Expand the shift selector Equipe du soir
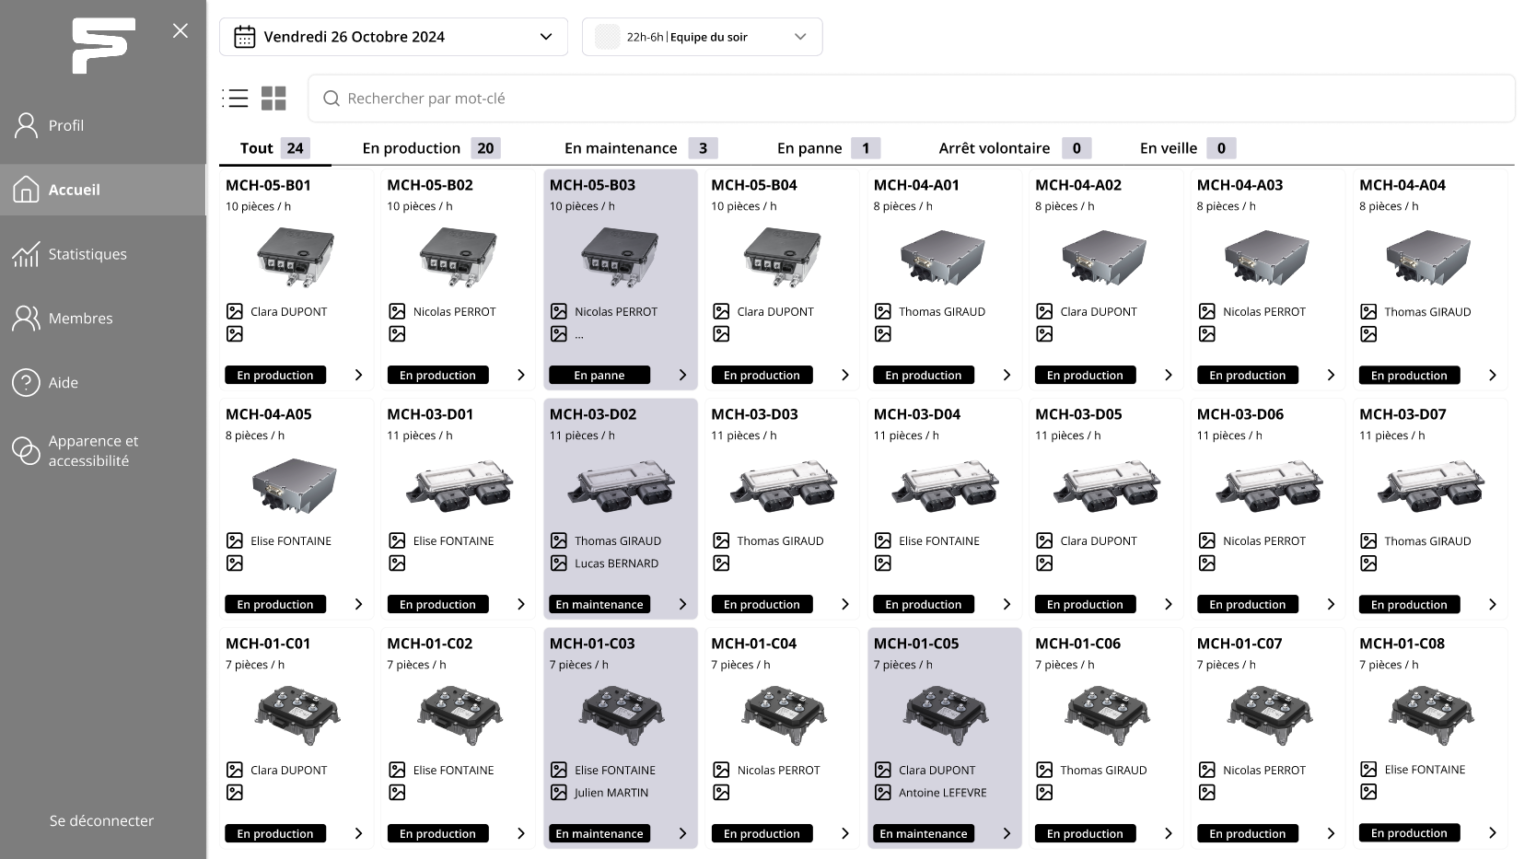Image resolution: width=1536 pixels, height=859 pixels. click(x=799, y=37)
